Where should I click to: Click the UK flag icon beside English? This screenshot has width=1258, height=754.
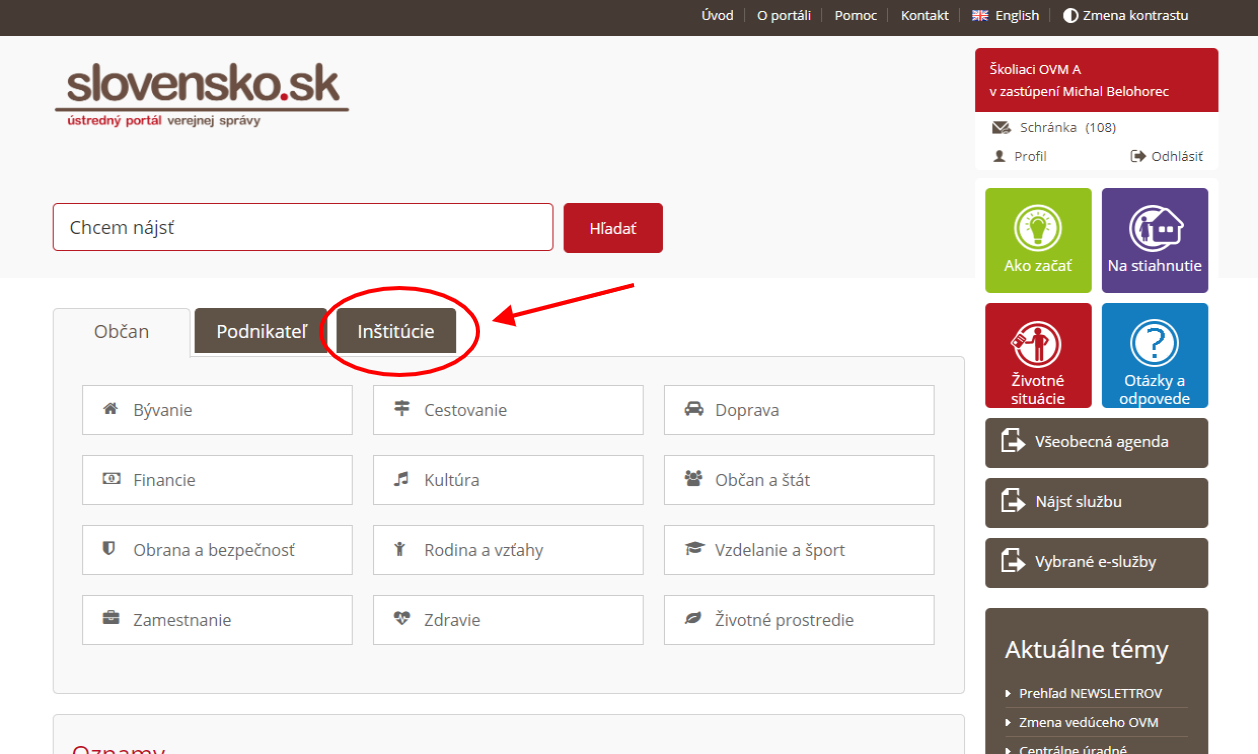pos(980,15)
